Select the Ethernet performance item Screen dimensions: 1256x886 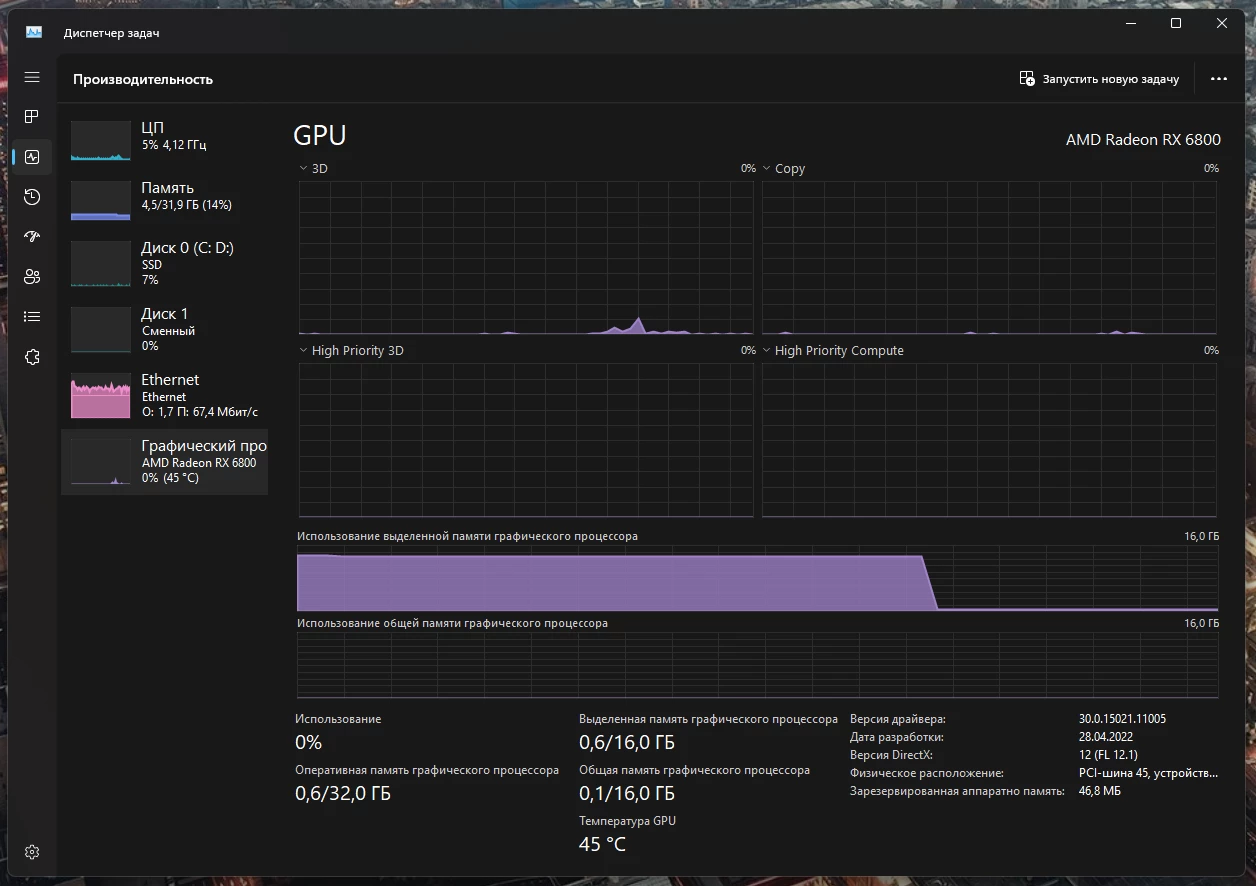[x=165, y=395]
